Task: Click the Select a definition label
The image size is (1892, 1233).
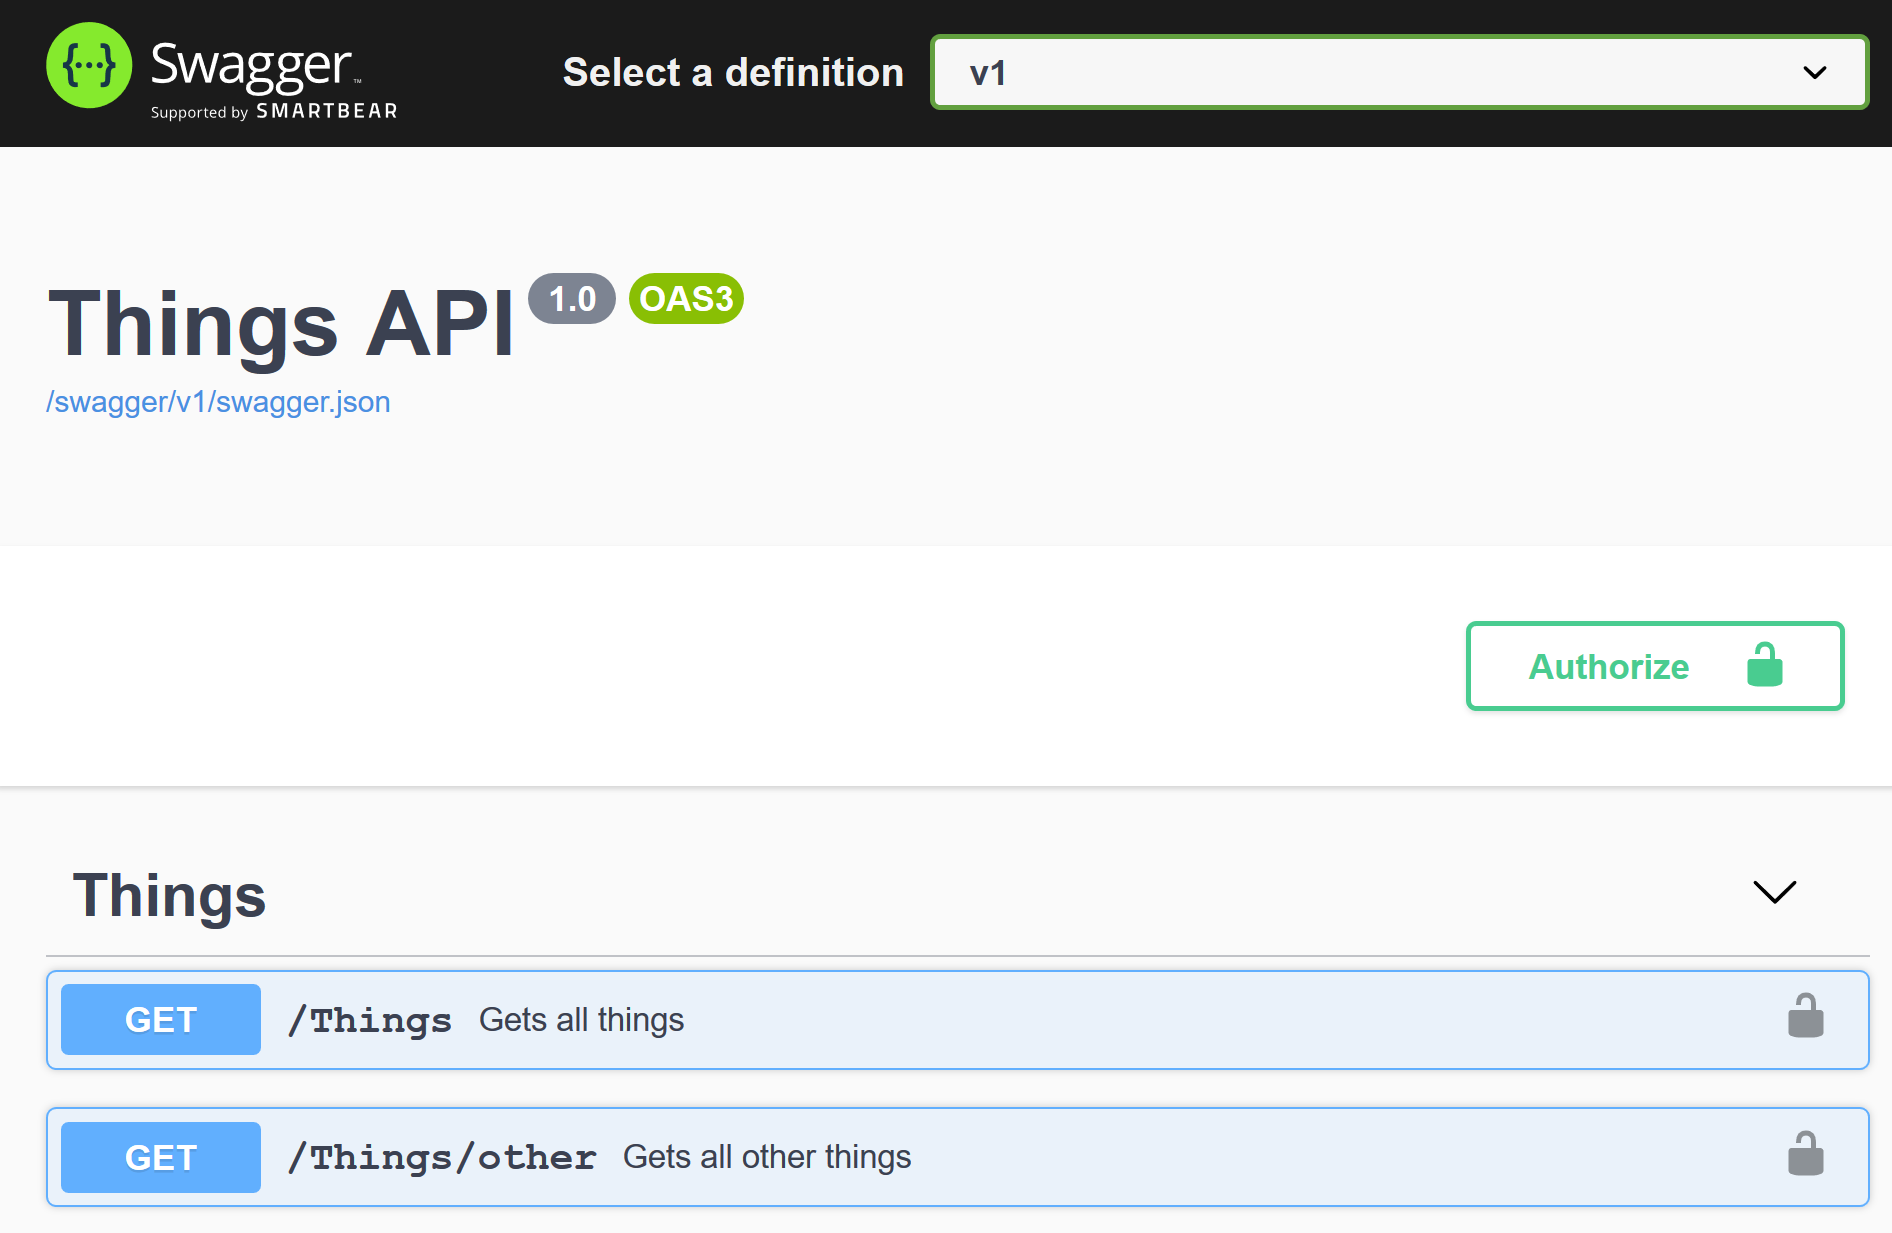Action: pyautogui.click(x=733, y=72)
